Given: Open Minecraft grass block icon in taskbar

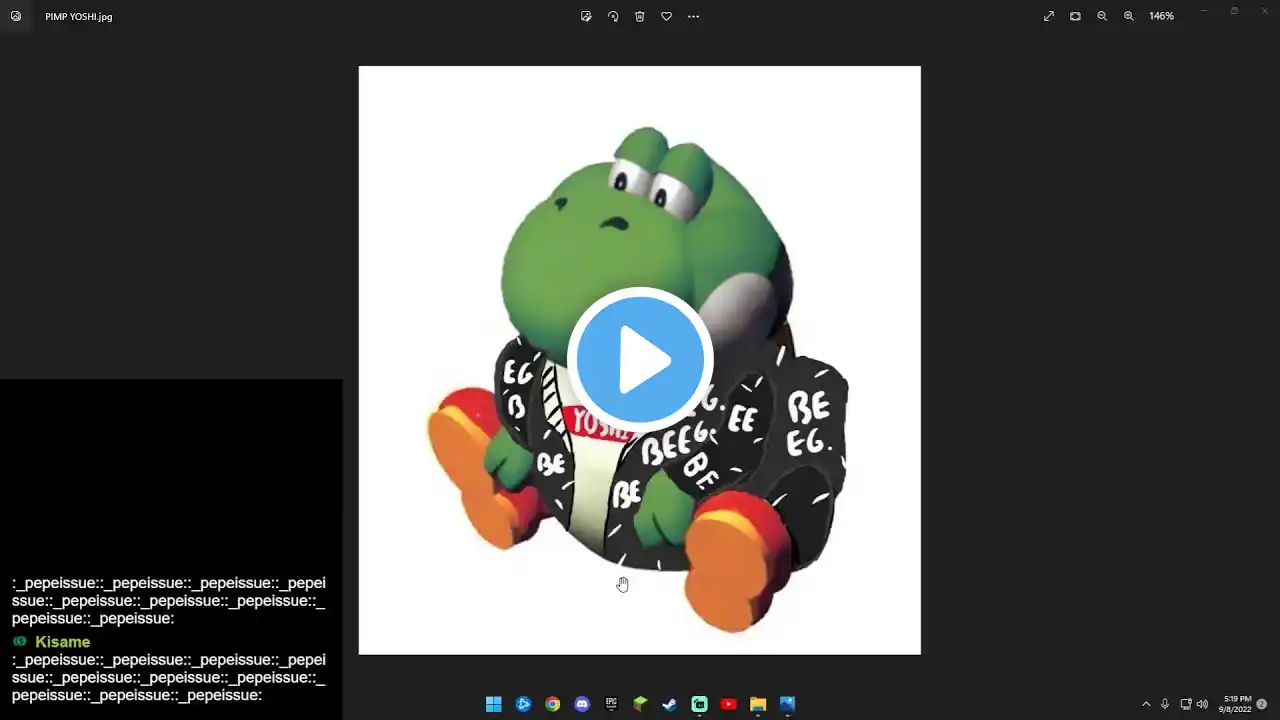Looking at the screenshot, I should tap(640, 704).
